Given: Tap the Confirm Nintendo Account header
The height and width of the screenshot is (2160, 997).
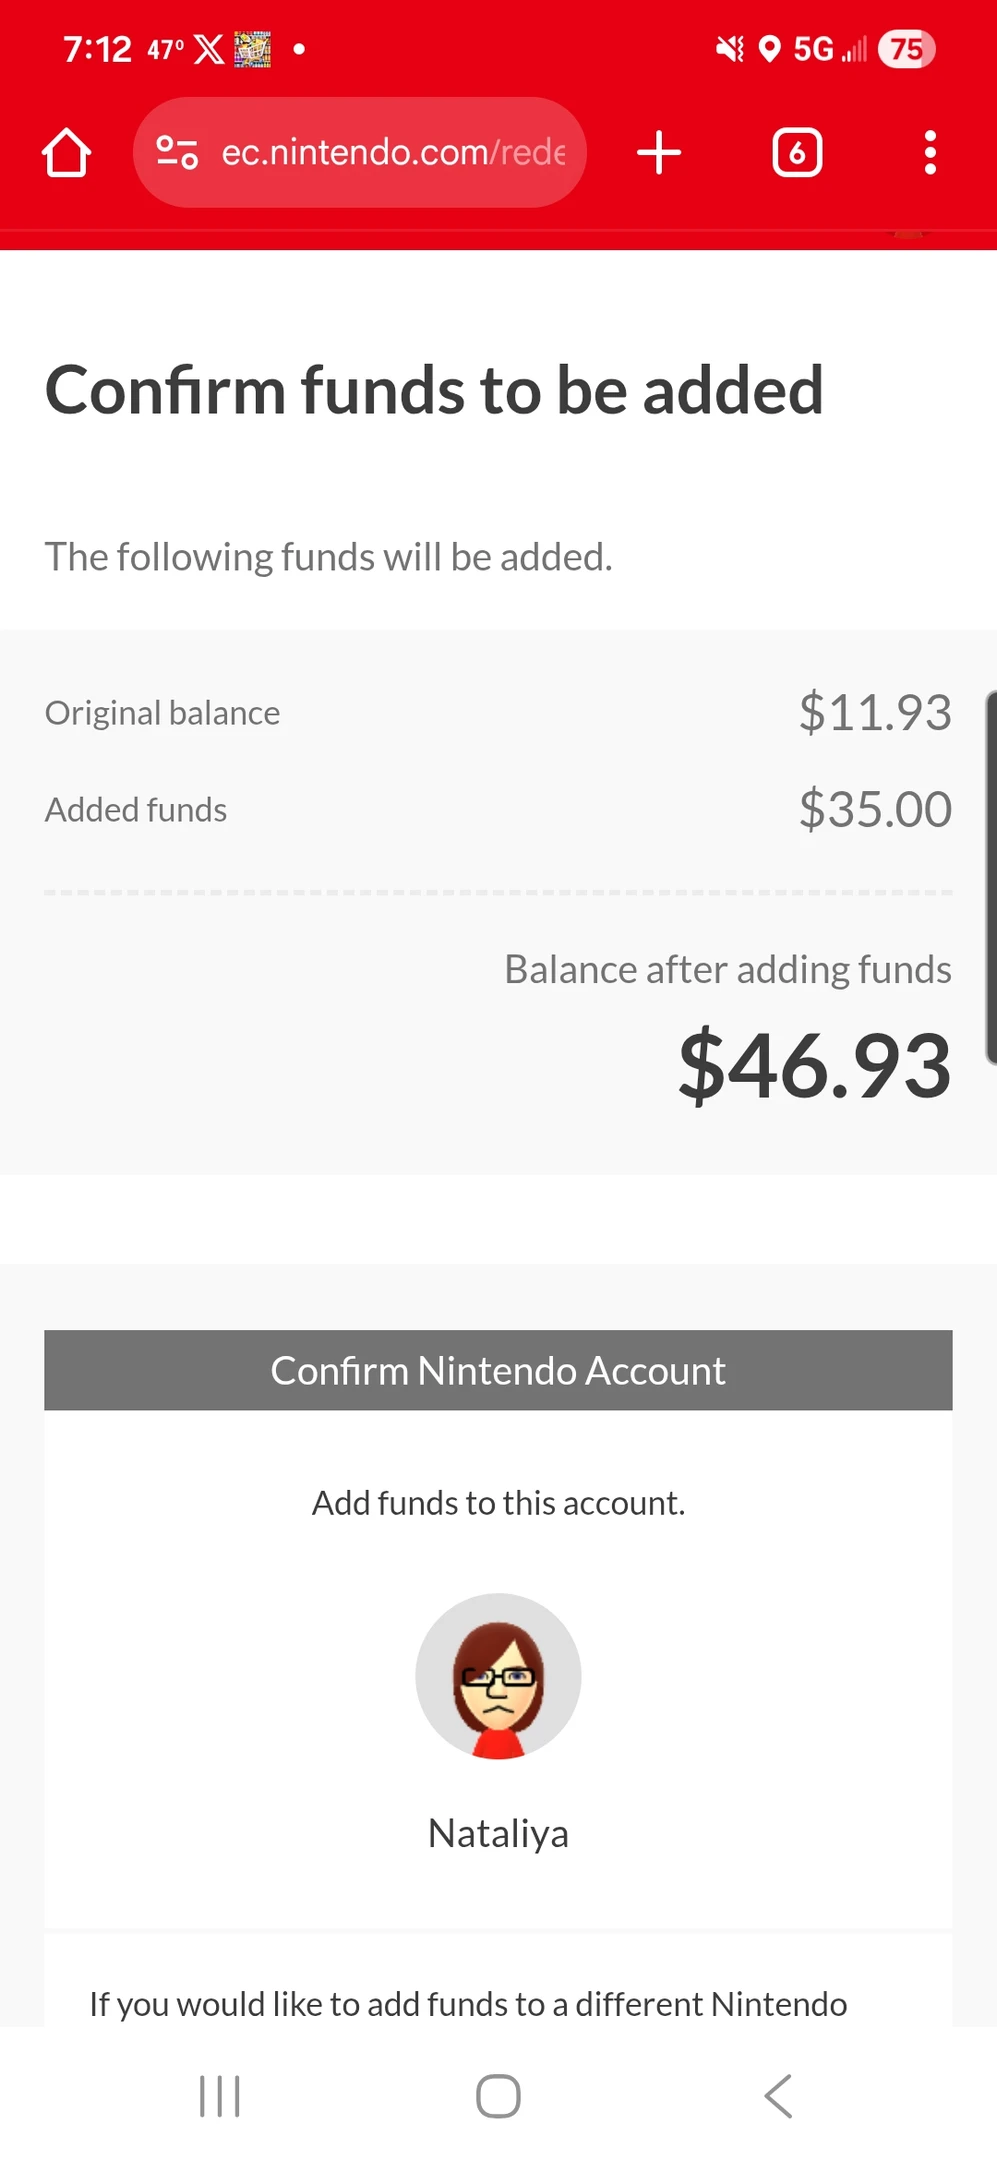Looking at the screenshot, I should [498, 1370].
